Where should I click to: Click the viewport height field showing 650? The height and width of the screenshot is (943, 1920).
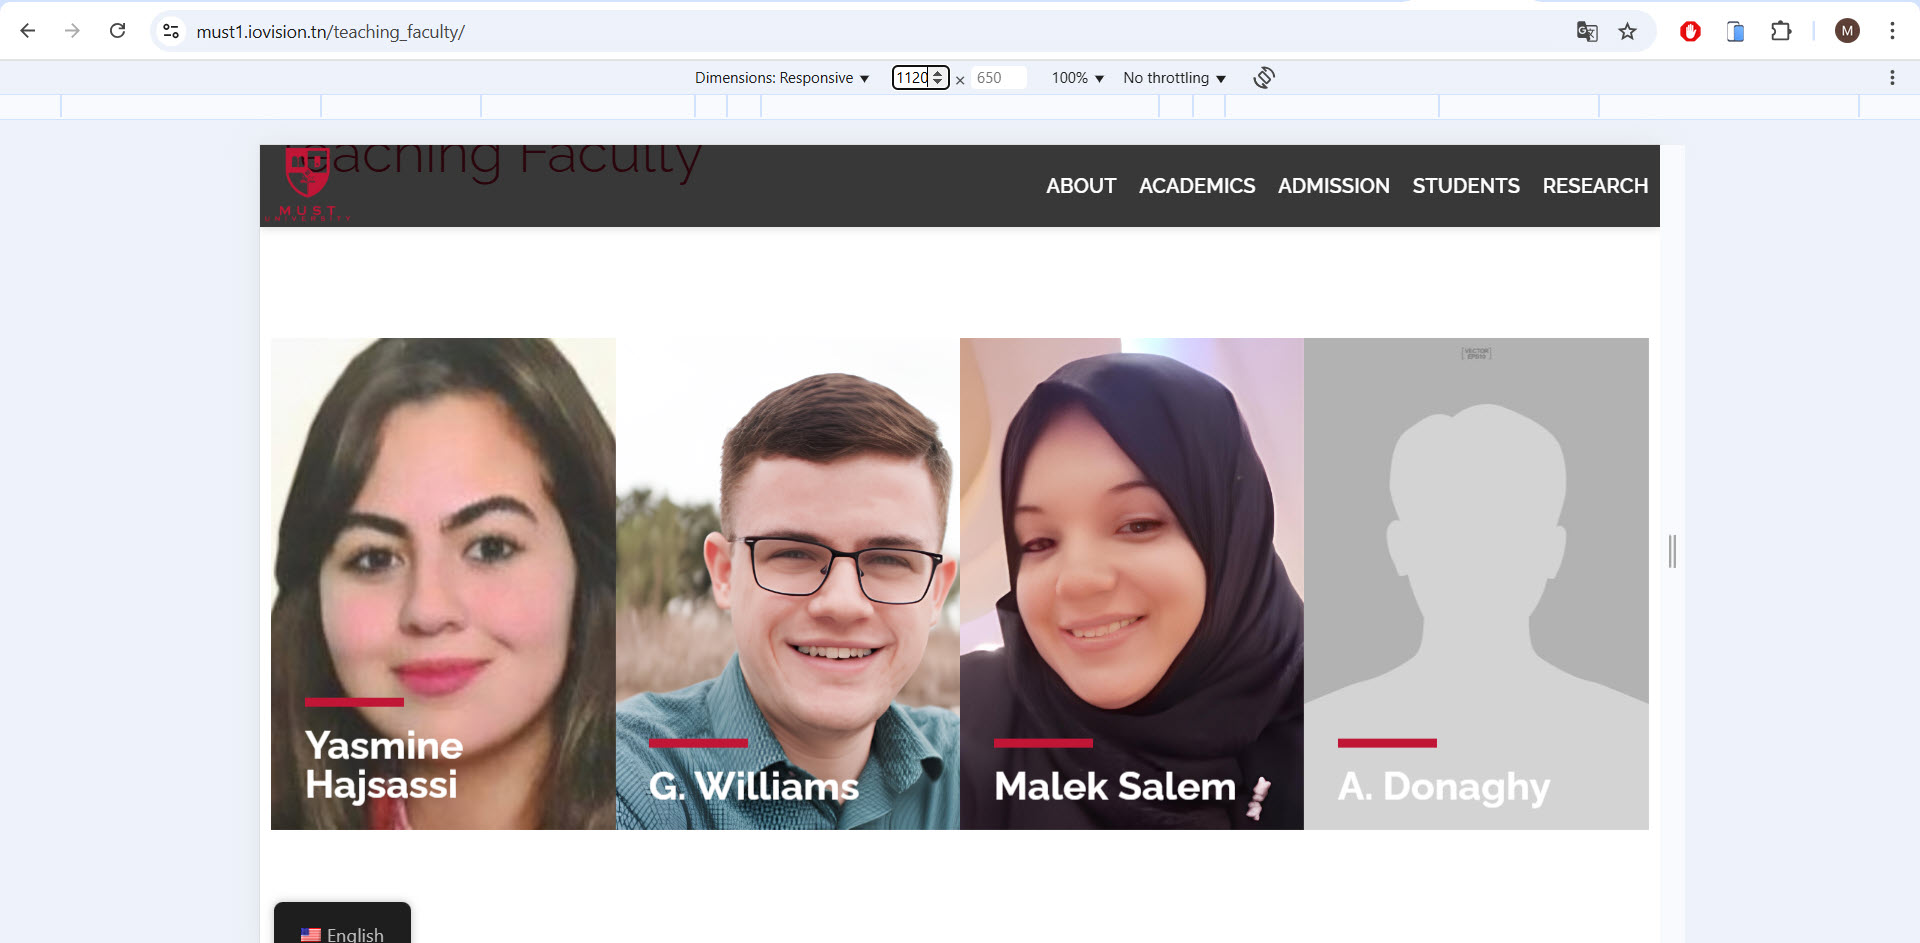999,78
